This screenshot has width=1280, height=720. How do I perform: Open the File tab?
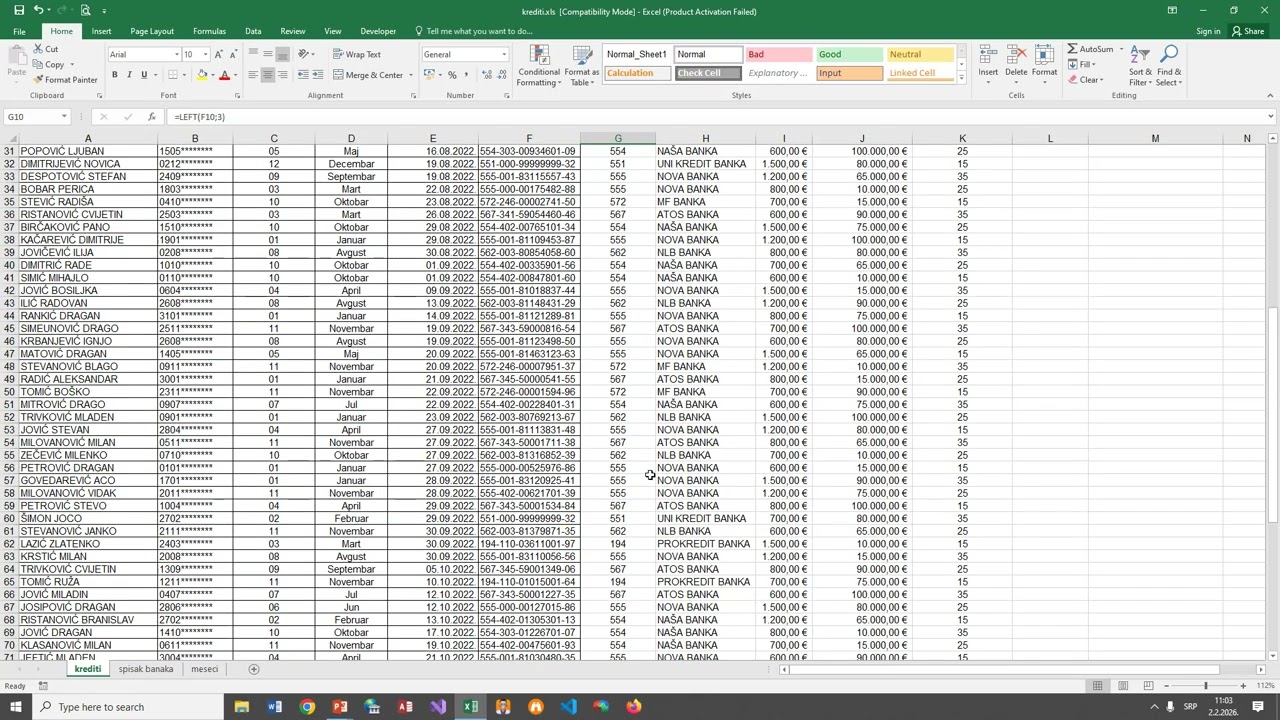pyautogui.click(x=19, y=31)
